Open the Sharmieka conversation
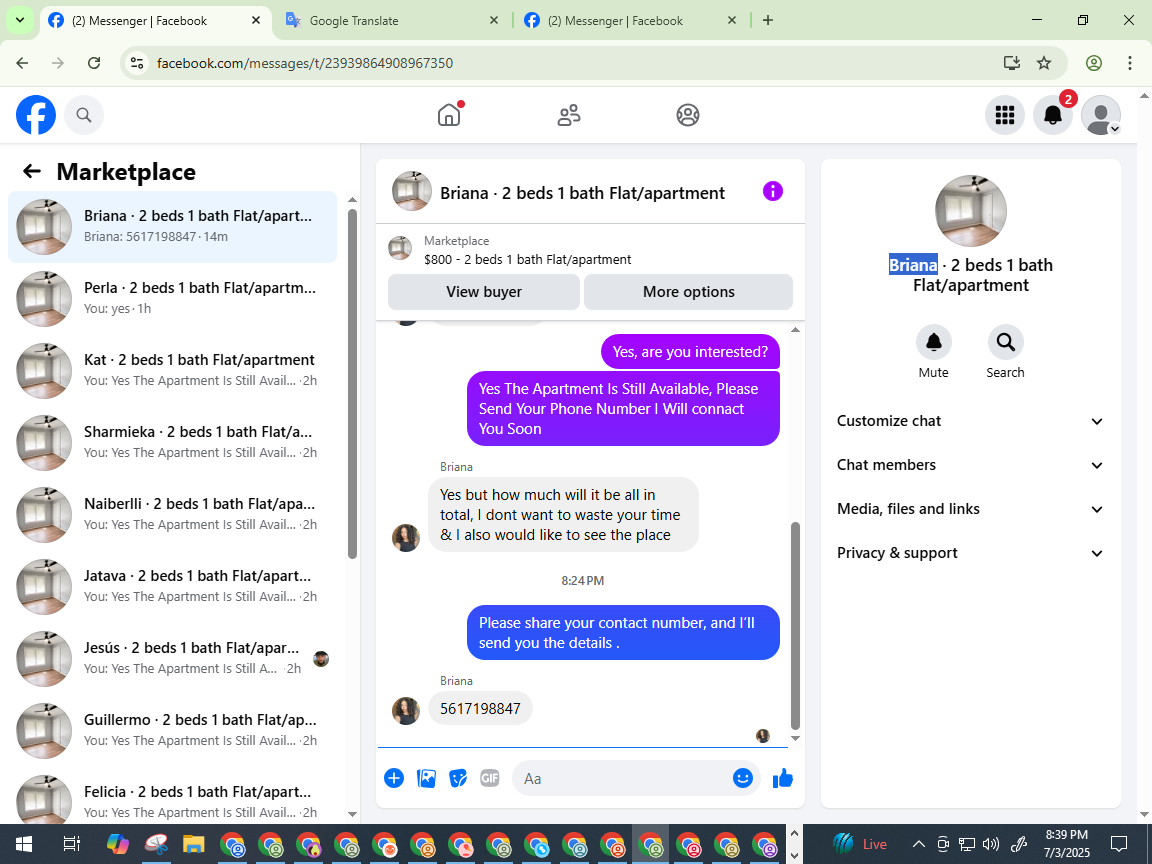The height and width of the screenshot is (864, 1152). [x=172, y=442]
